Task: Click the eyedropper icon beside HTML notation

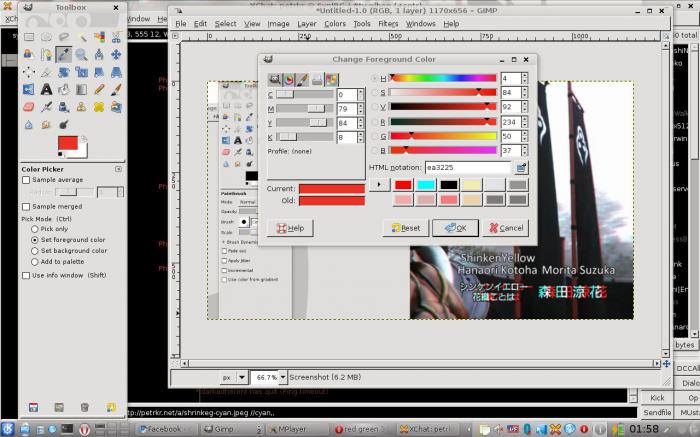Action: (x=521, y=168)
